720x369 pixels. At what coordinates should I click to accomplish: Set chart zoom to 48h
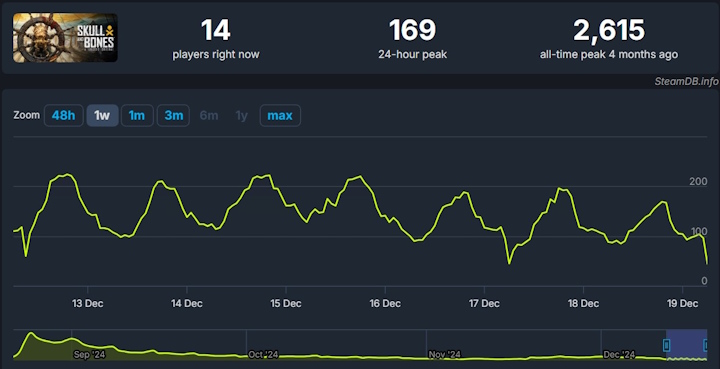point(63,115)
